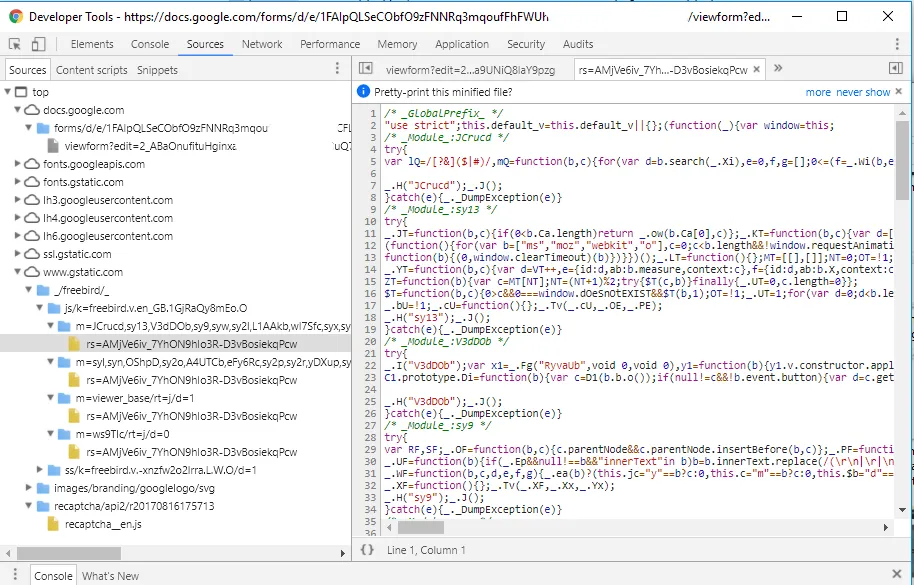Select the viewform?edit document file icon

[x=53, y=146]
